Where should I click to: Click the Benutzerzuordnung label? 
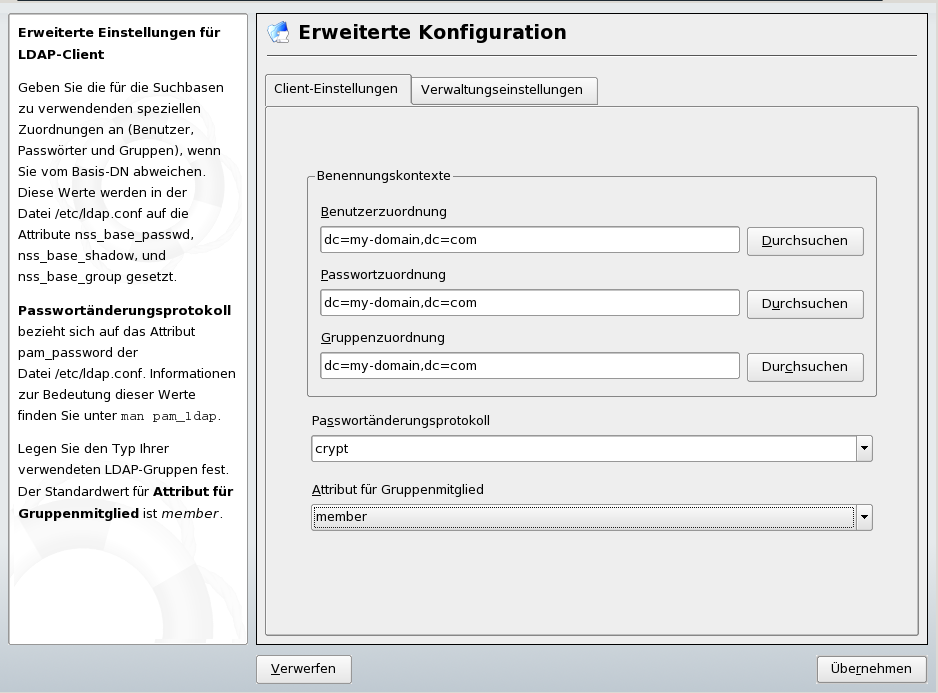384,212
